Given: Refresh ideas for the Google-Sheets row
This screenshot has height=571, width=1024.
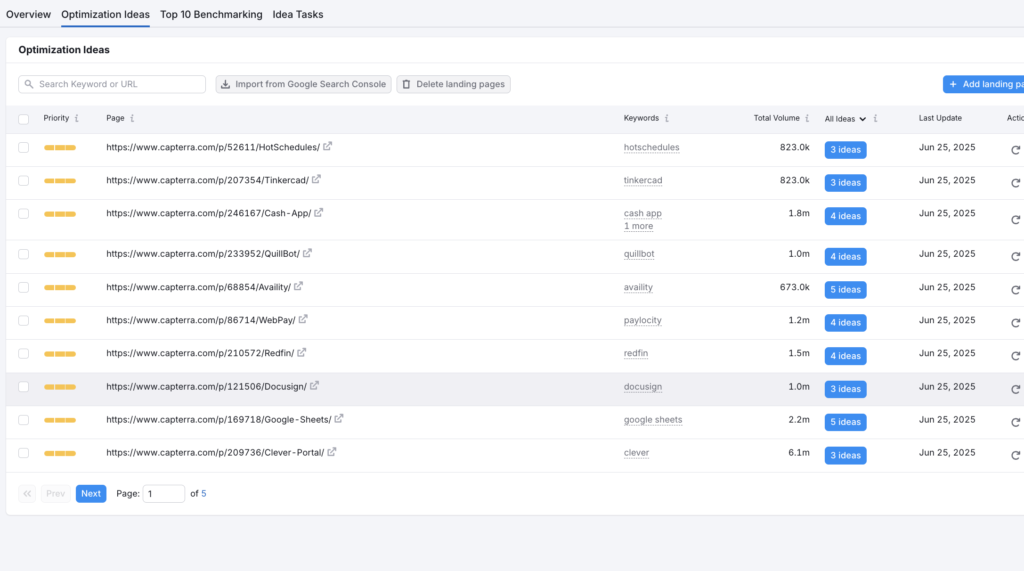Looking at the screenshot, I should click(1016, 422).
